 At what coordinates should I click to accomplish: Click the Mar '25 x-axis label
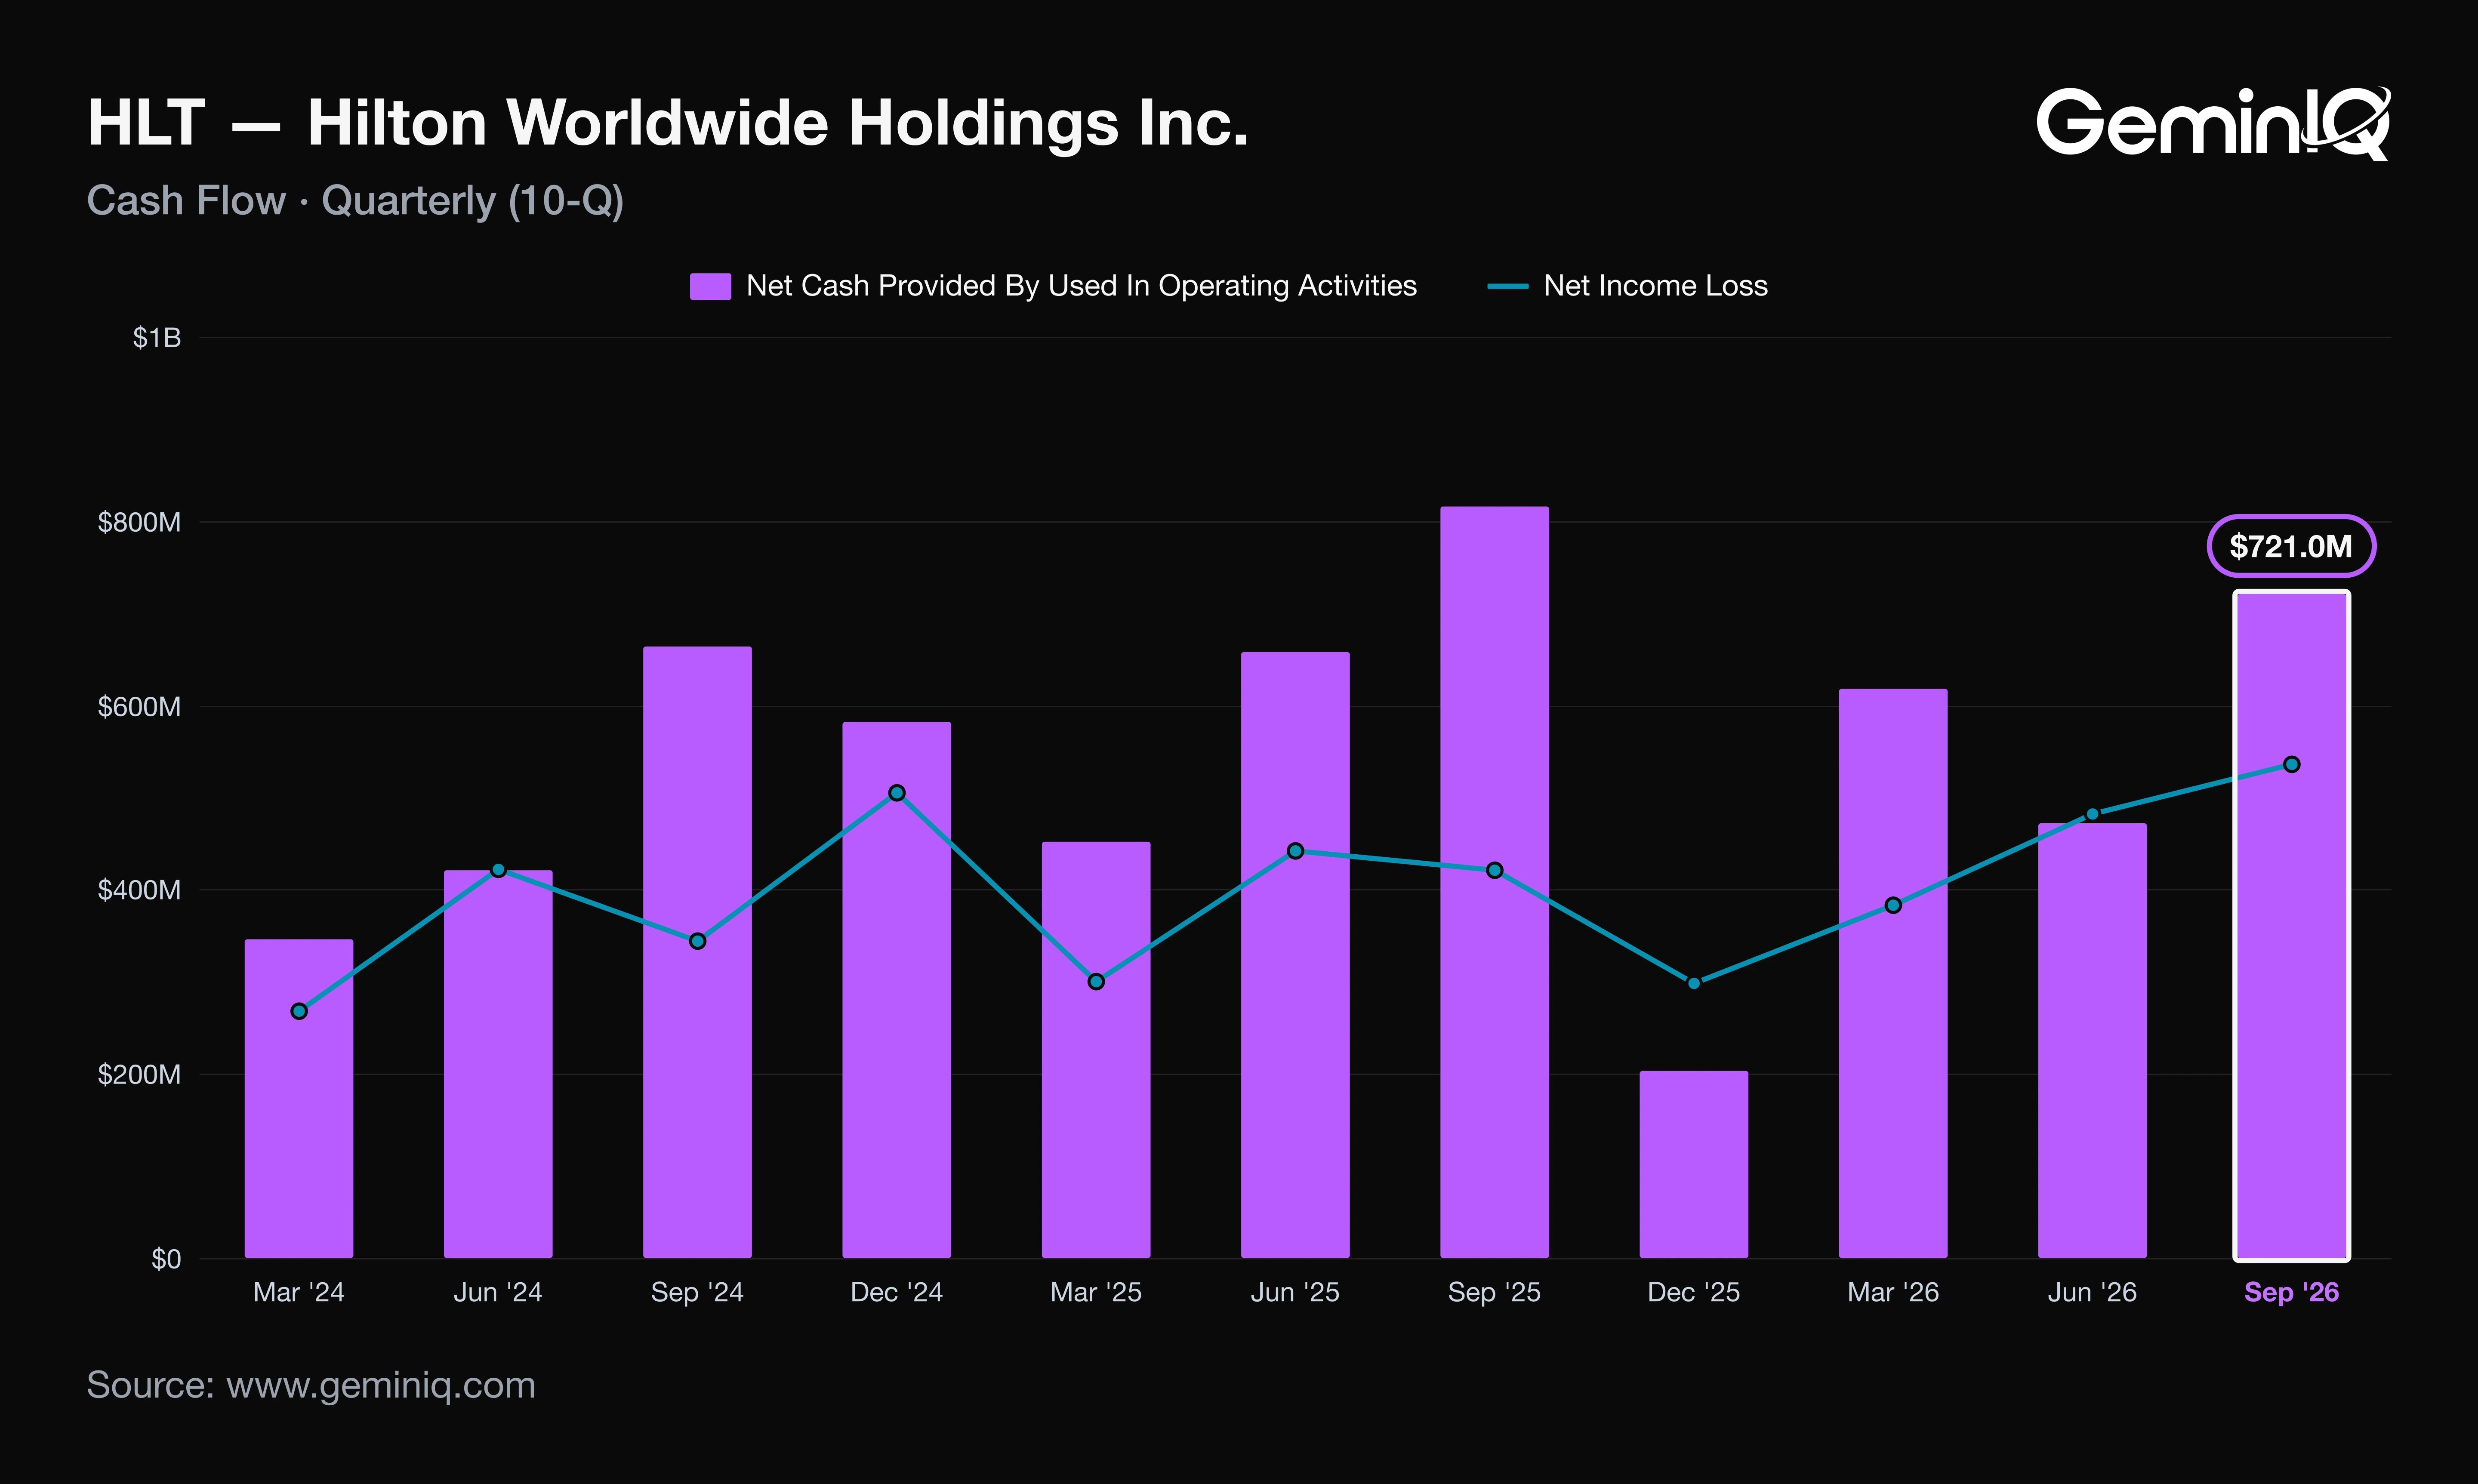pyautogui.click(x=1096, y=1292)
